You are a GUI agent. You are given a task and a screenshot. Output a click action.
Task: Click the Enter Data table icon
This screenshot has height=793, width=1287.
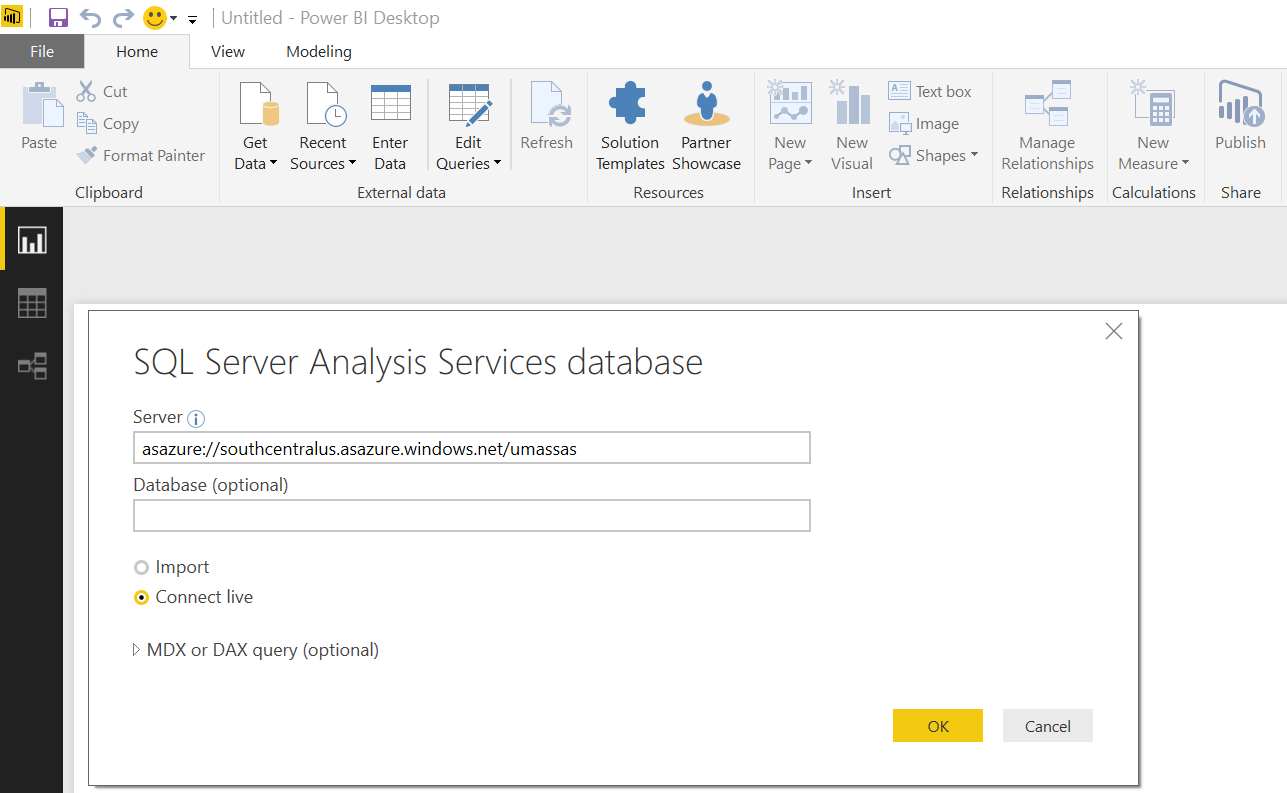point(390,104)
